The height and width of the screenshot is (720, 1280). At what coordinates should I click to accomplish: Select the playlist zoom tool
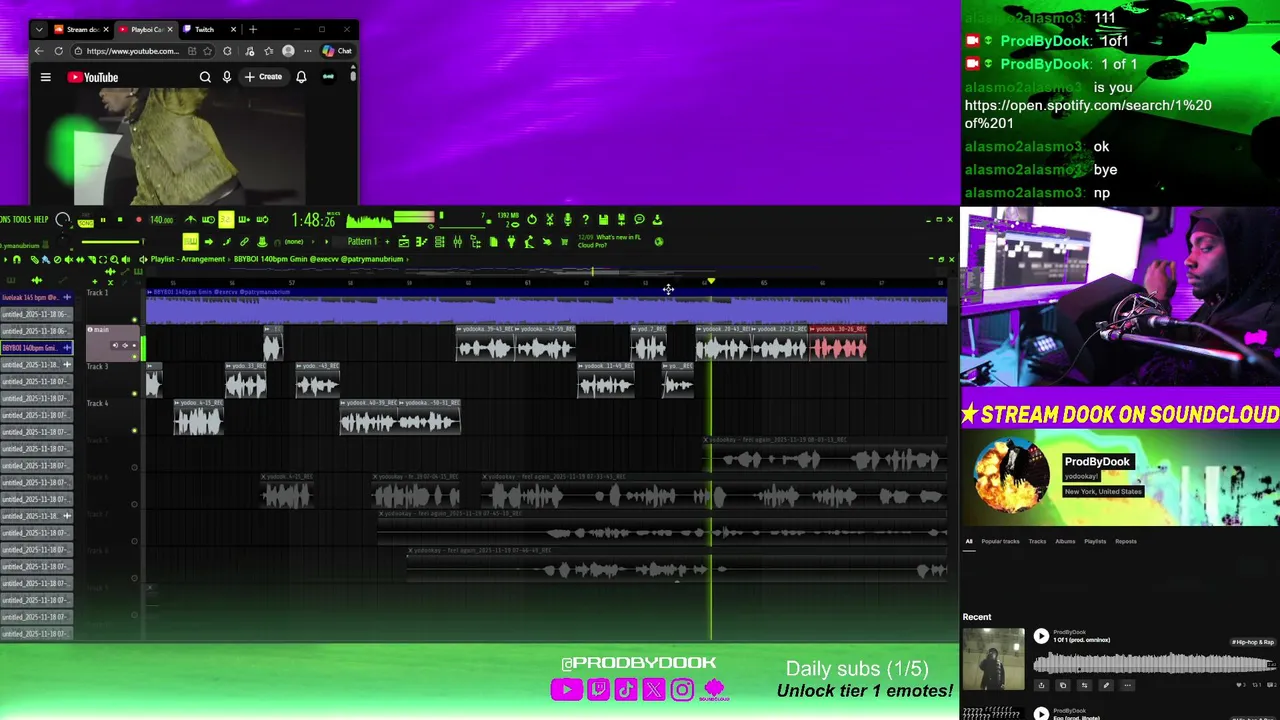click(x=114, y=259)
